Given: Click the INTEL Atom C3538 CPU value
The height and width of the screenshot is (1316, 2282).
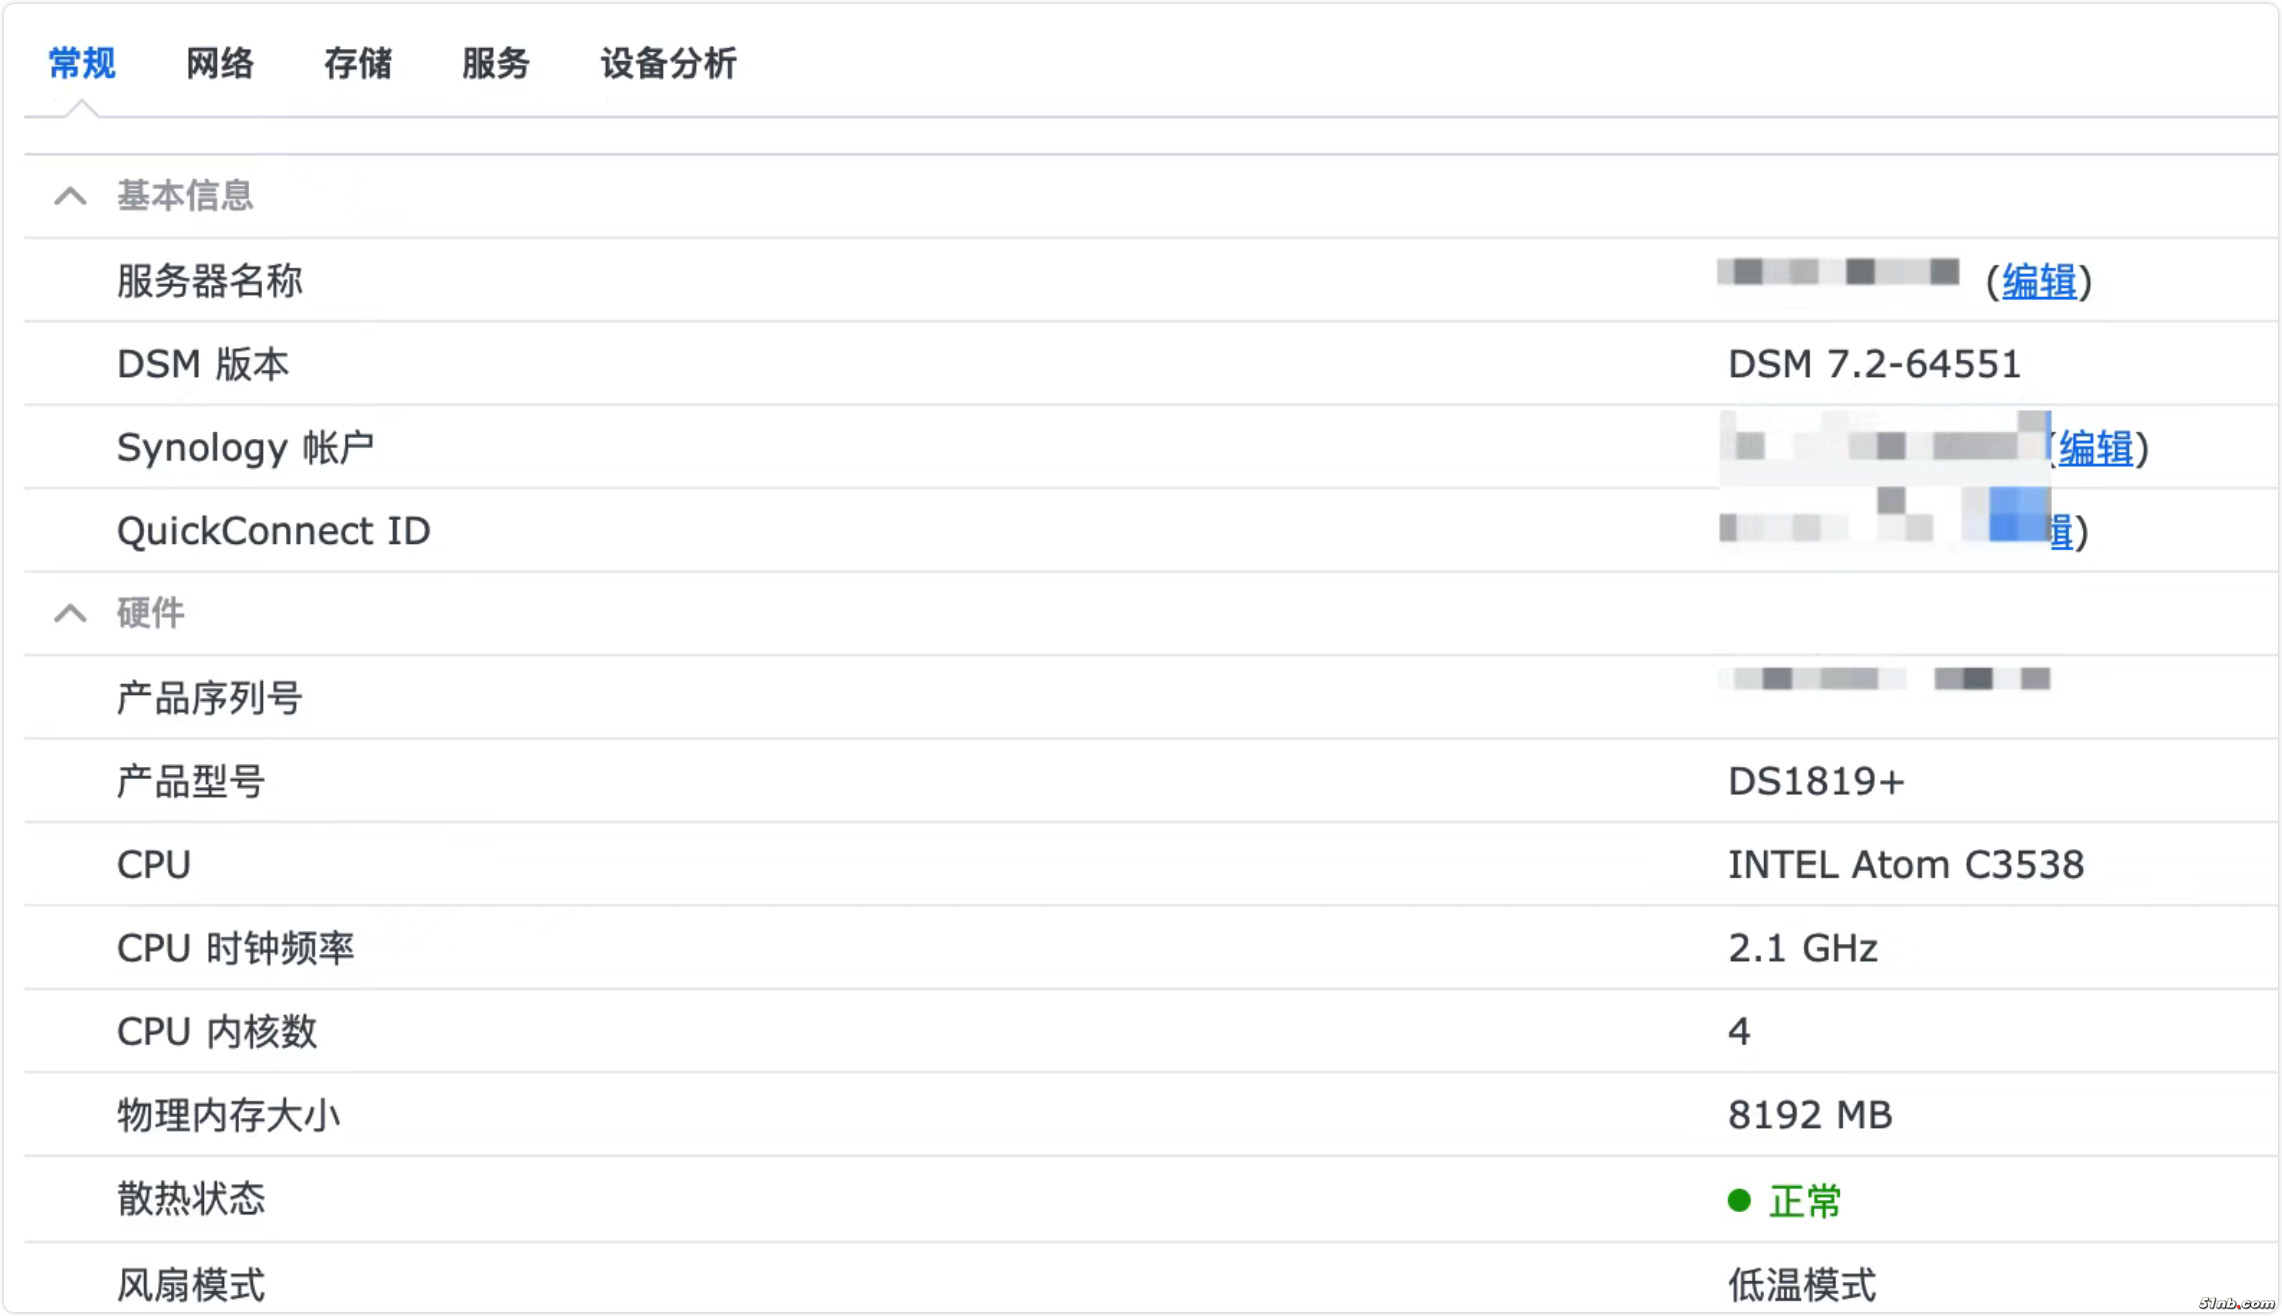Looking at the screenshot, I should coord(1905,865).
